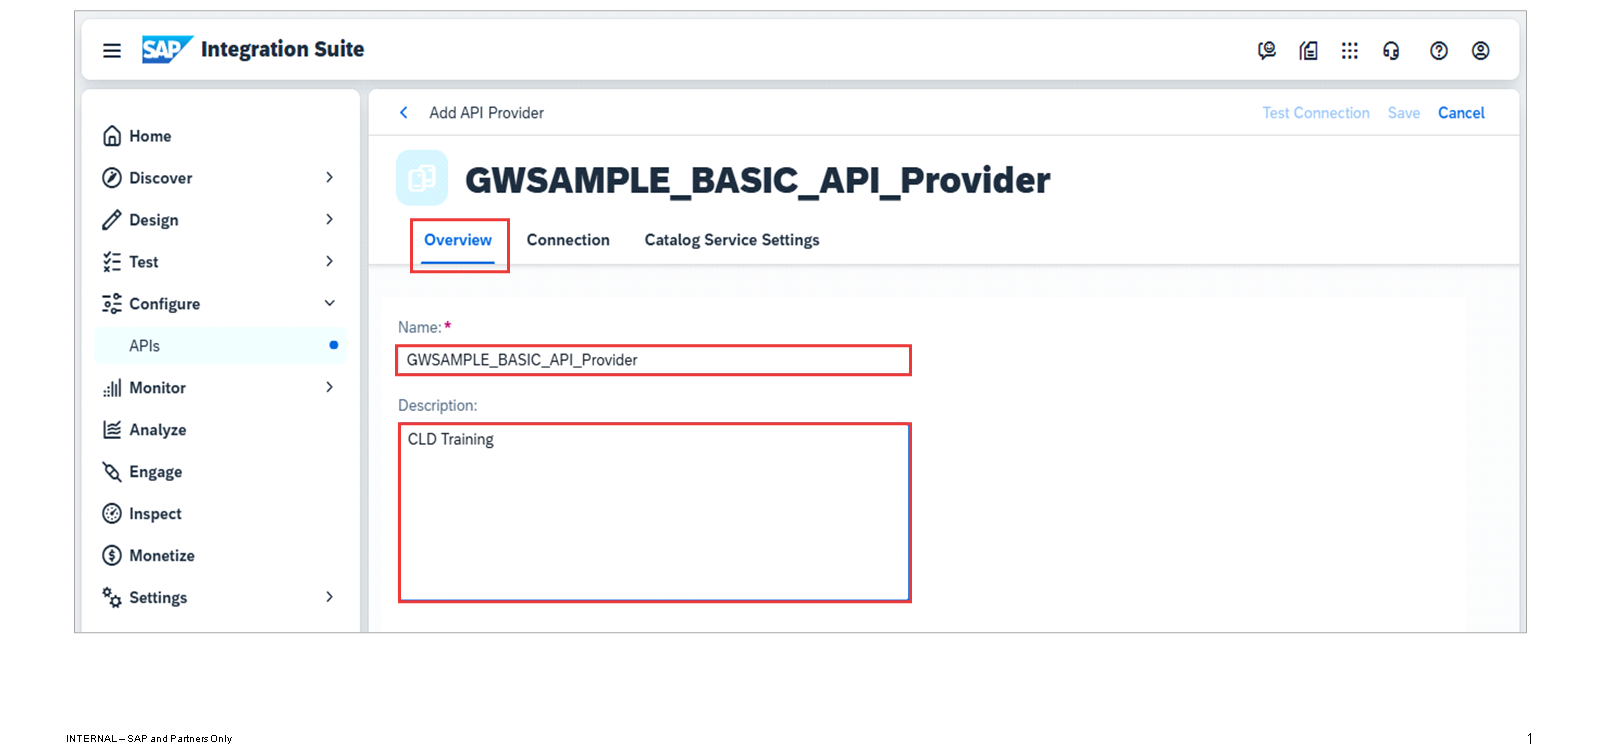Image resolution: width=1600 pixels, height=754 pixels.
Task: Click the SAP logo
Action: [x=167, y=49]
